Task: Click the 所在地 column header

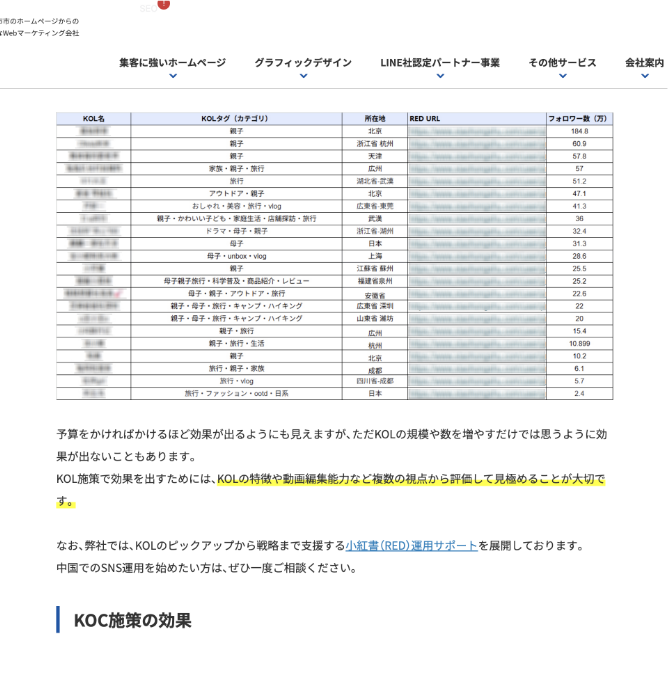Action: click(375, 119)
